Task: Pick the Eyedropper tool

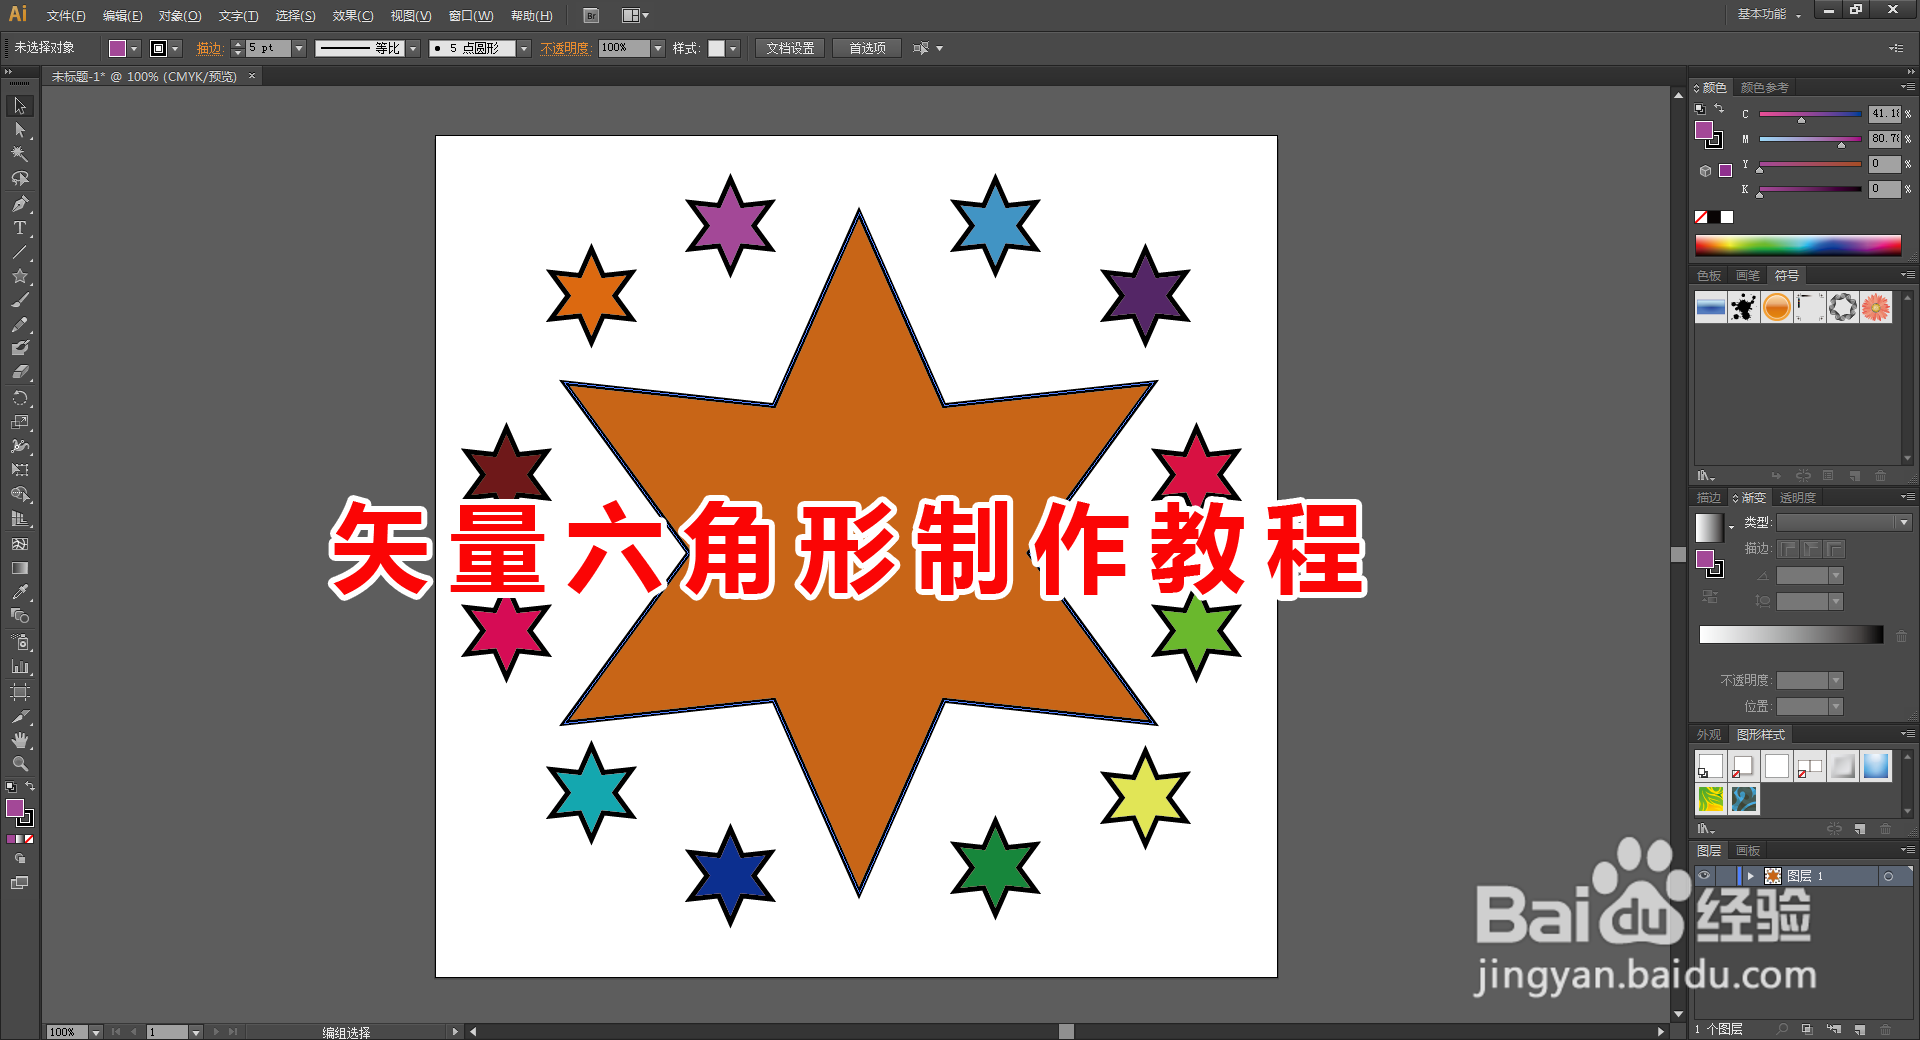Action: coord(20,591)
